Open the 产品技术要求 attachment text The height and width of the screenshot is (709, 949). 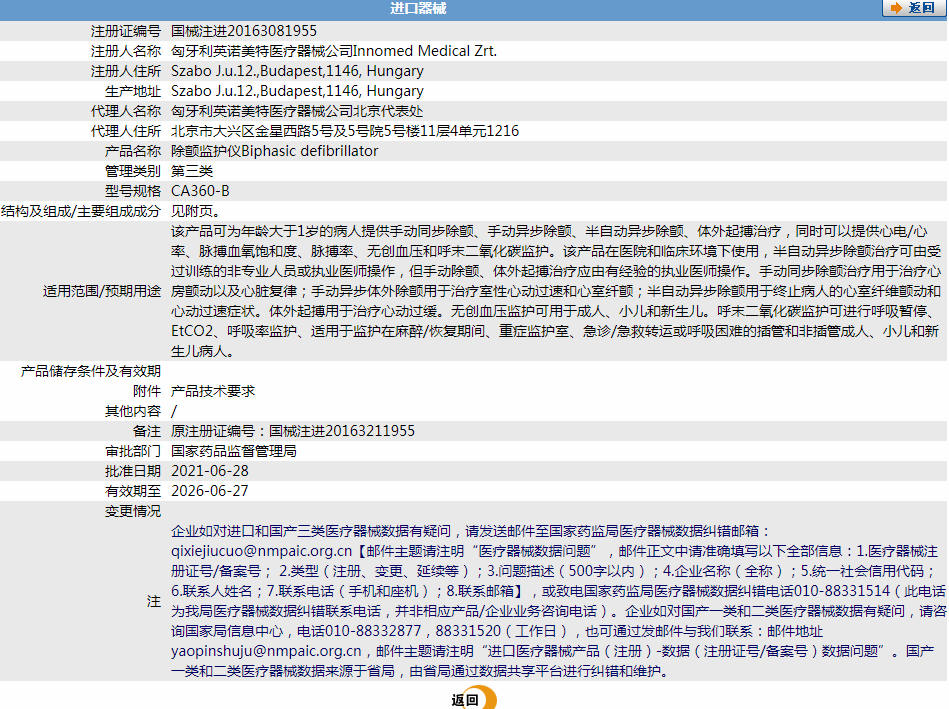click(x=213, y=391)
